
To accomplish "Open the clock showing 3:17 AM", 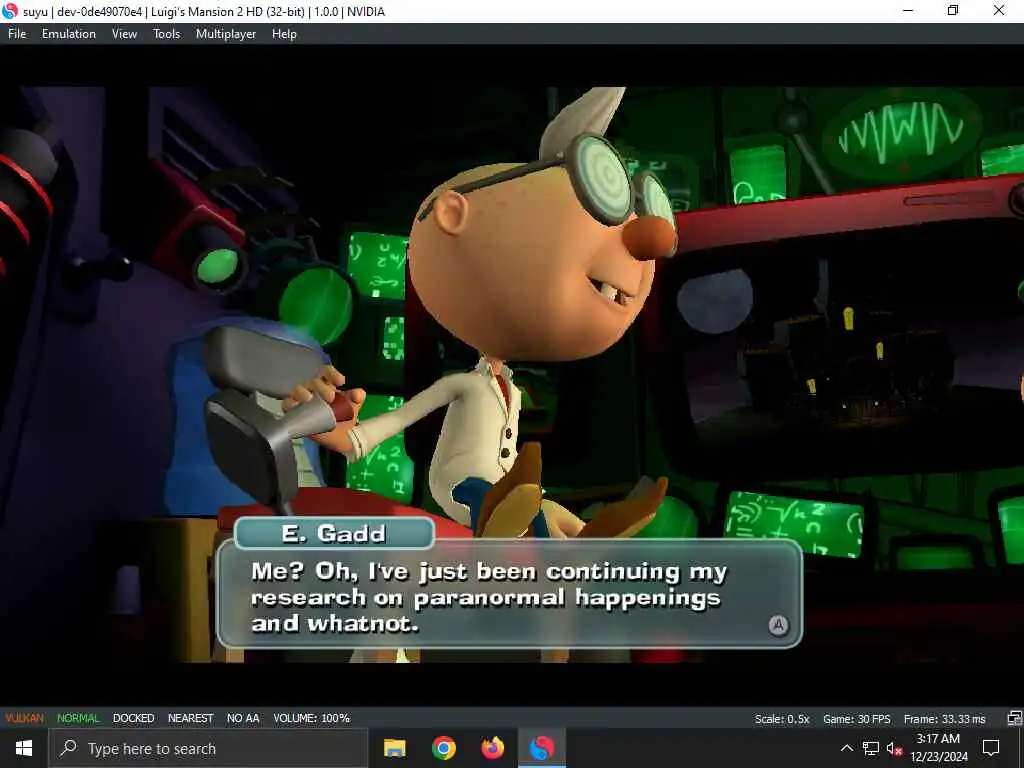I will click(938, 748).
